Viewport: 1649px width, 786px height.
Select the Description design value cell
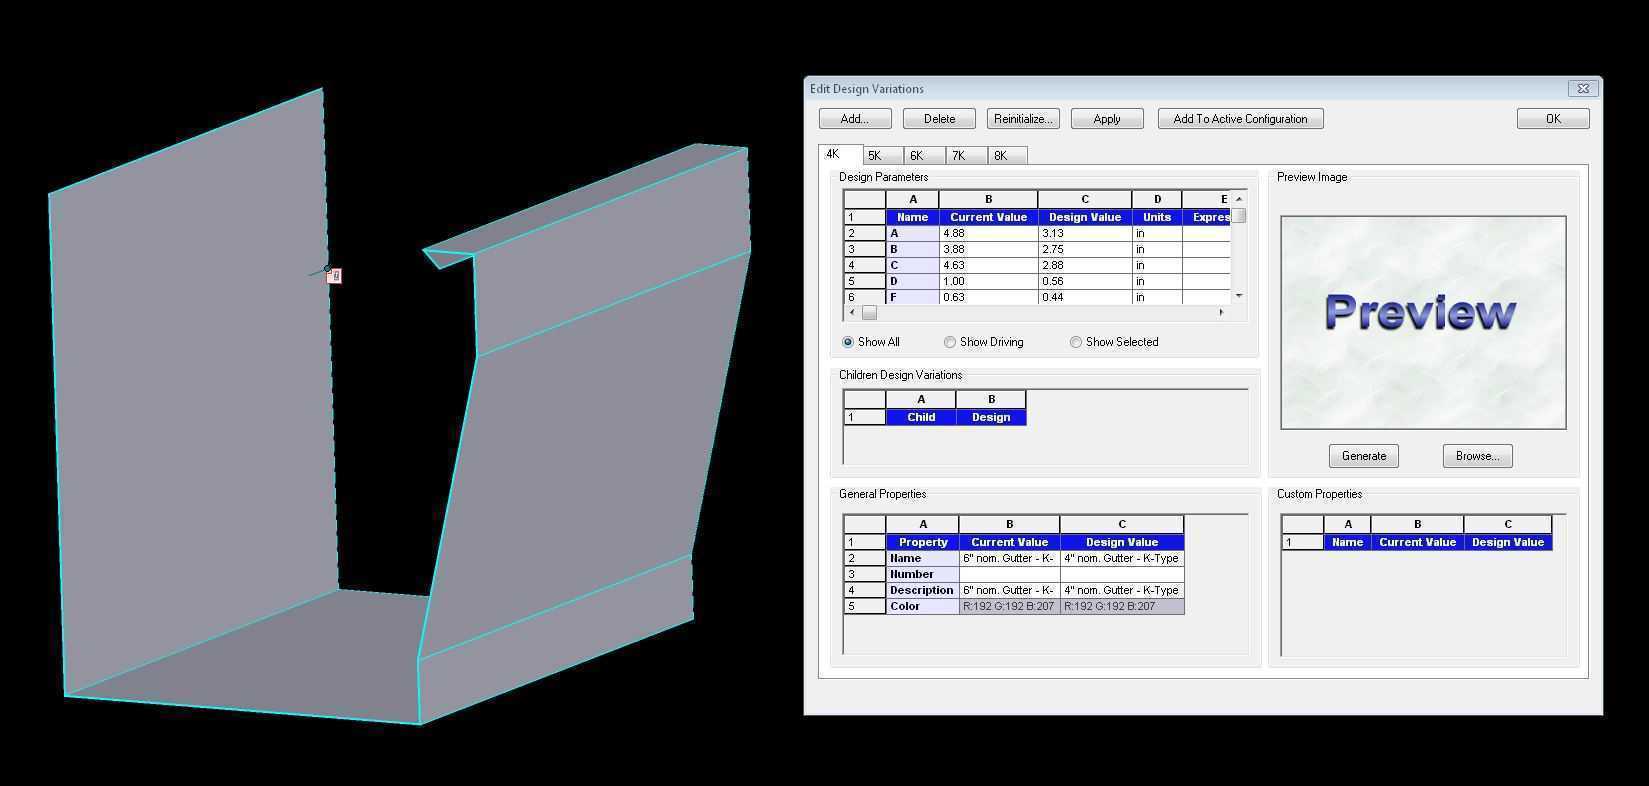(x=1121, y=590)
